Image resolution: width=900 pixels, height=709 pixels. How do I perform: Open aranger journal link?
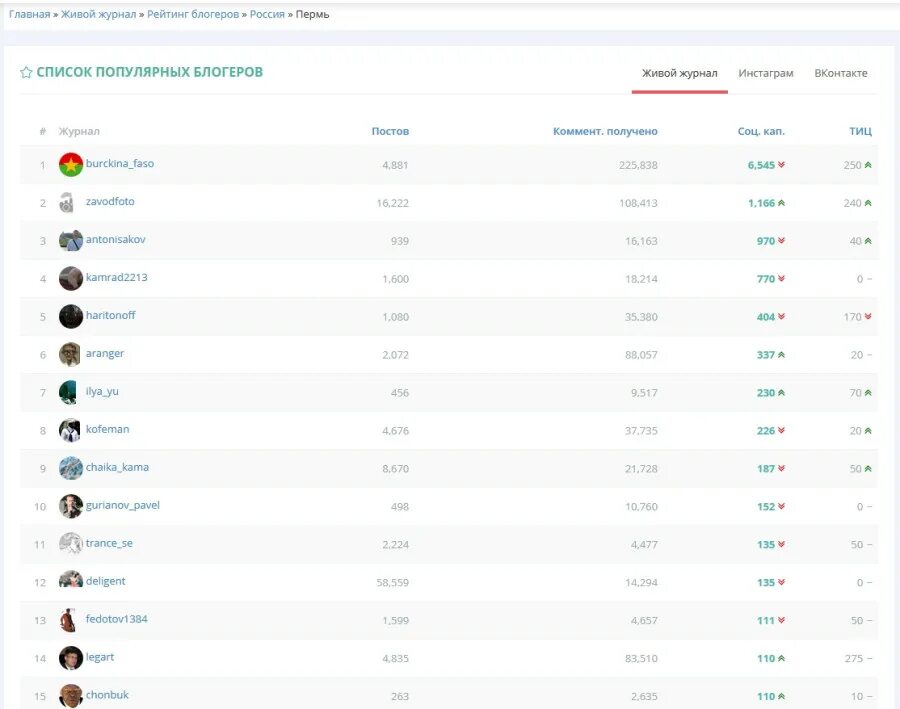(104, 354)
